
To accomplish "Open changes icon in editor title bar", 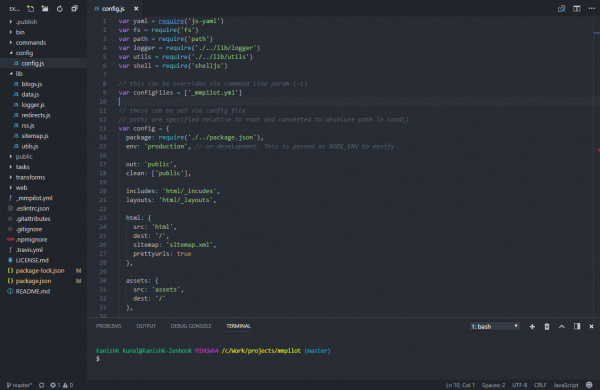I will tap(561, 8).
